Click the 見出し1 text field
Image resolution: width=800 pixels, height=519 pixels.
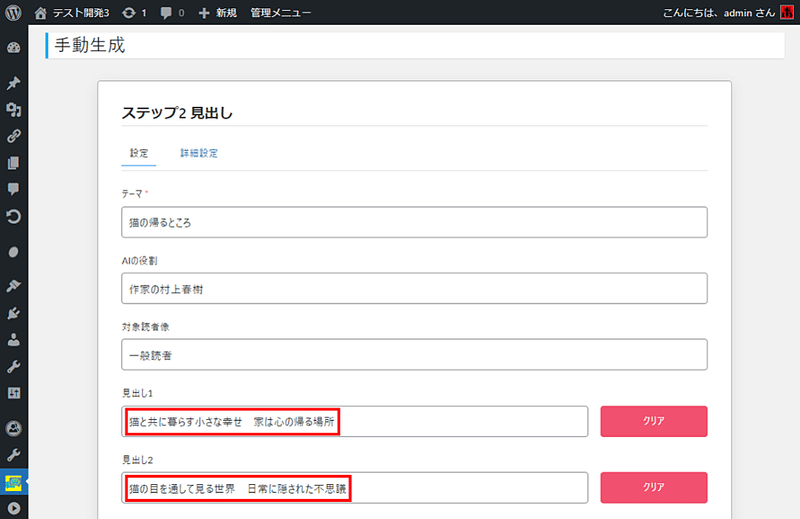(355, 422)
